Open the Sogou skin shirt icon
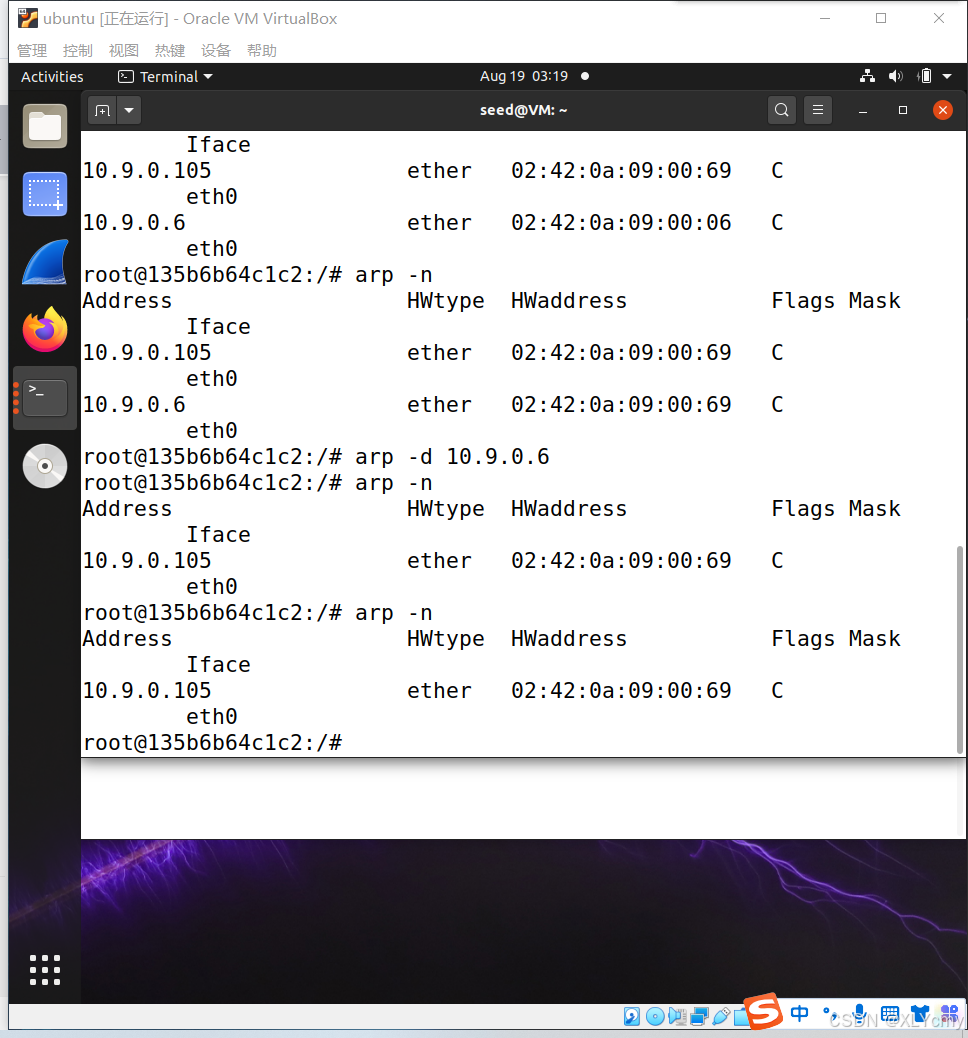Viewport: 968px width, 1038px height. pos(920,1014)
